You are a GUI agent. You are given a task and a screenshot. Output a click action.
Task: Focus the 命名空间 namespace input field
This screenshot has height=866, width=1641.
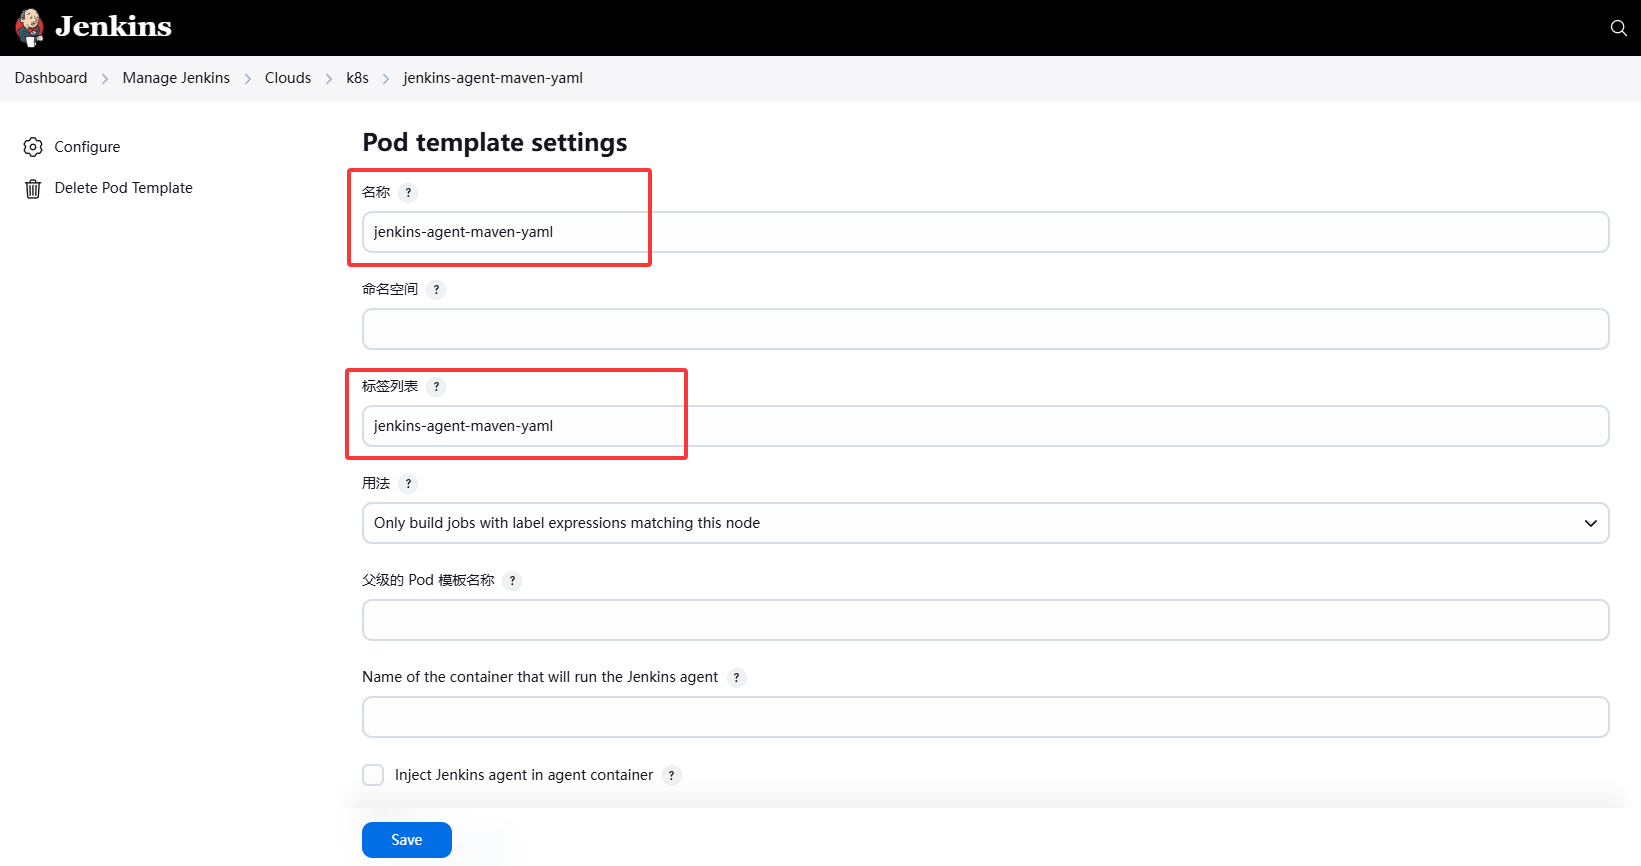[985, 329]
